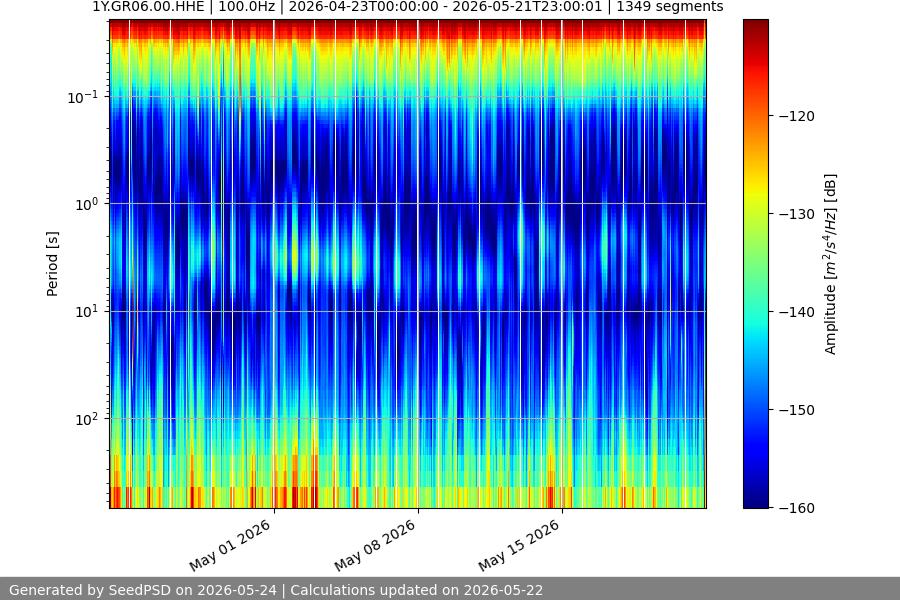Click the −130 colorbar tick label
Viewport: 900px width, 600px height.
click(x=797, y=214)
